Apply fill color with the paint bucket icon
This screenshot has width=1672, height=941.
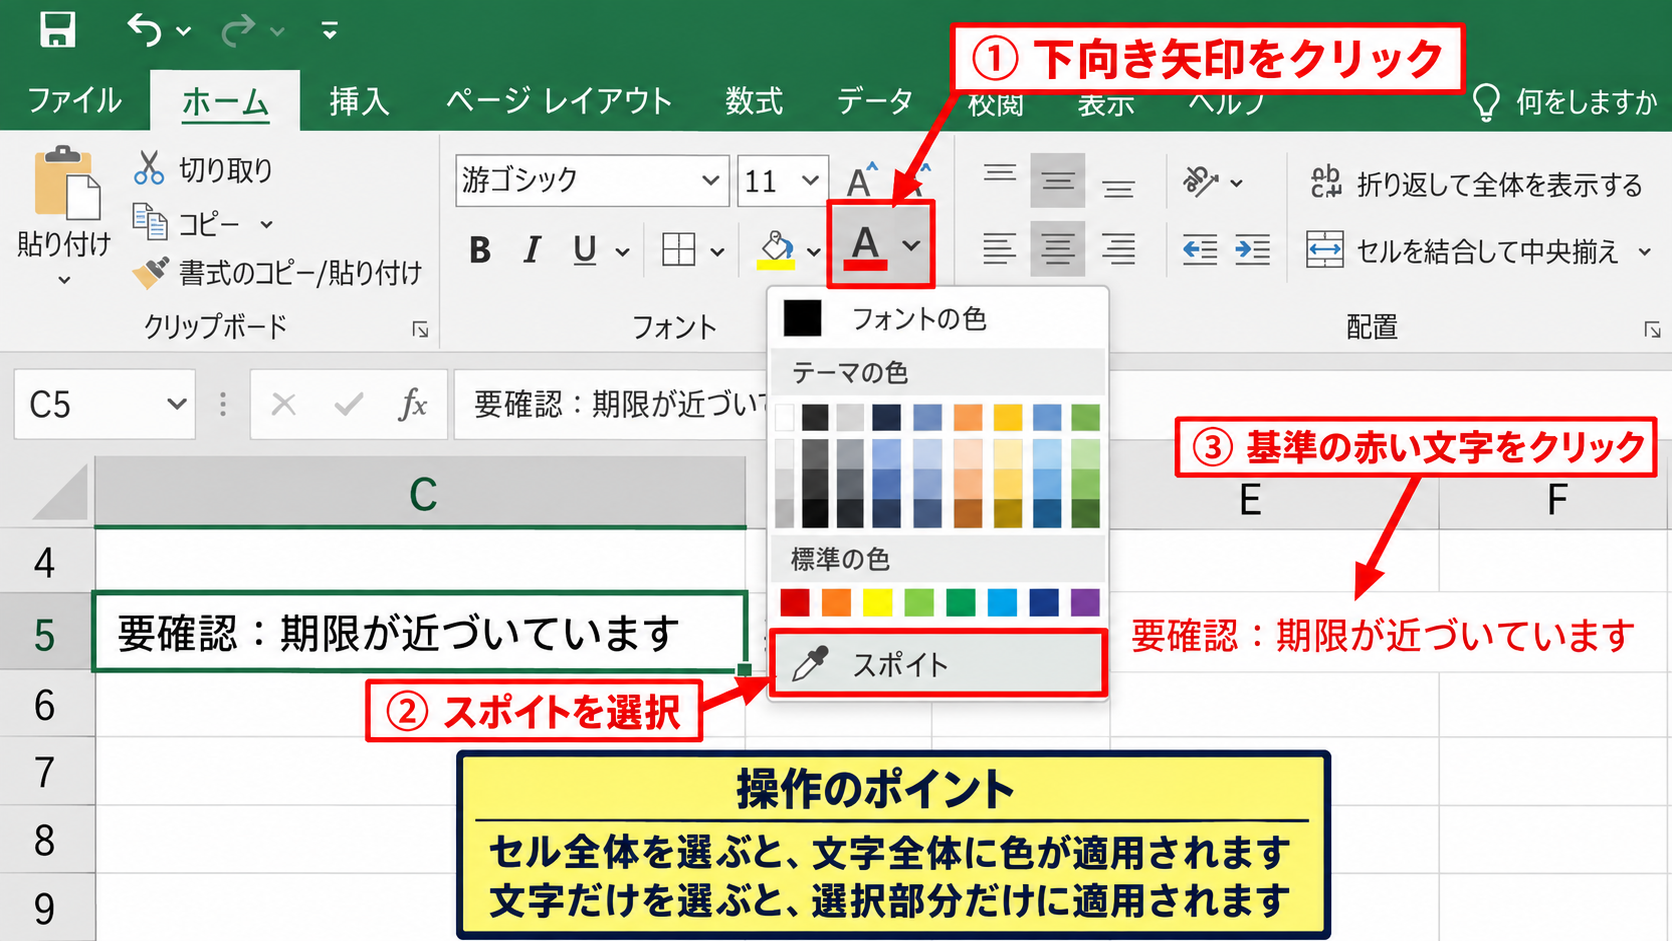click(777, 249)
